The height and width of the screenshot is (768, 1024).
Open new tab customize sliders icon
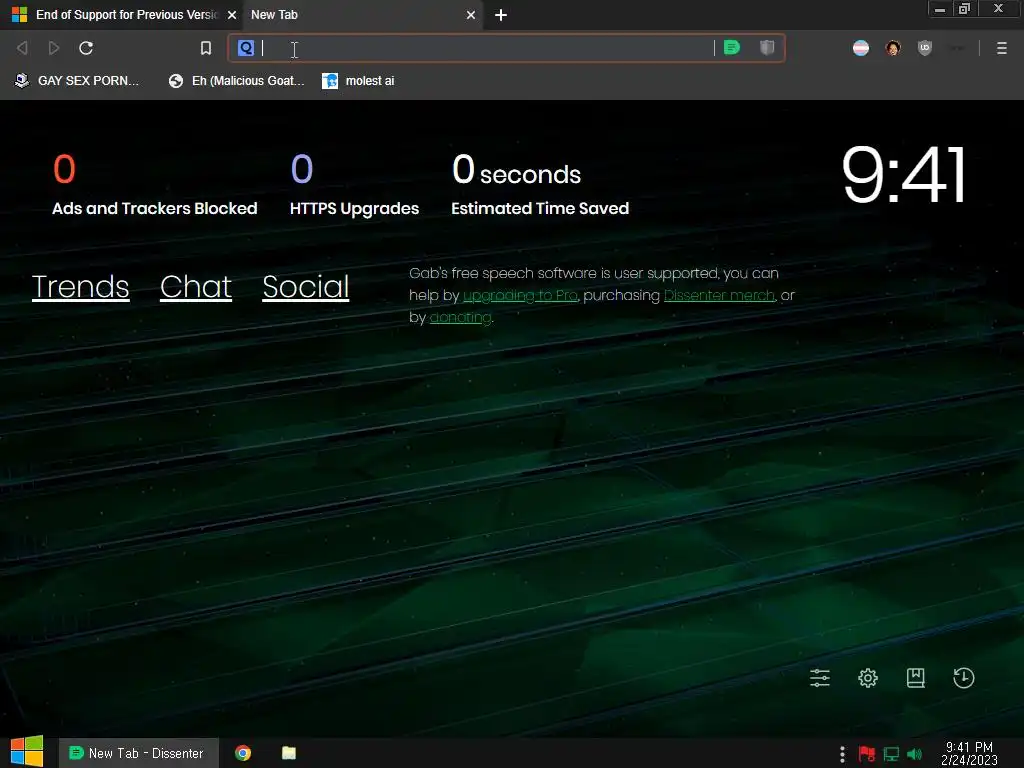[x=820, y=678]
